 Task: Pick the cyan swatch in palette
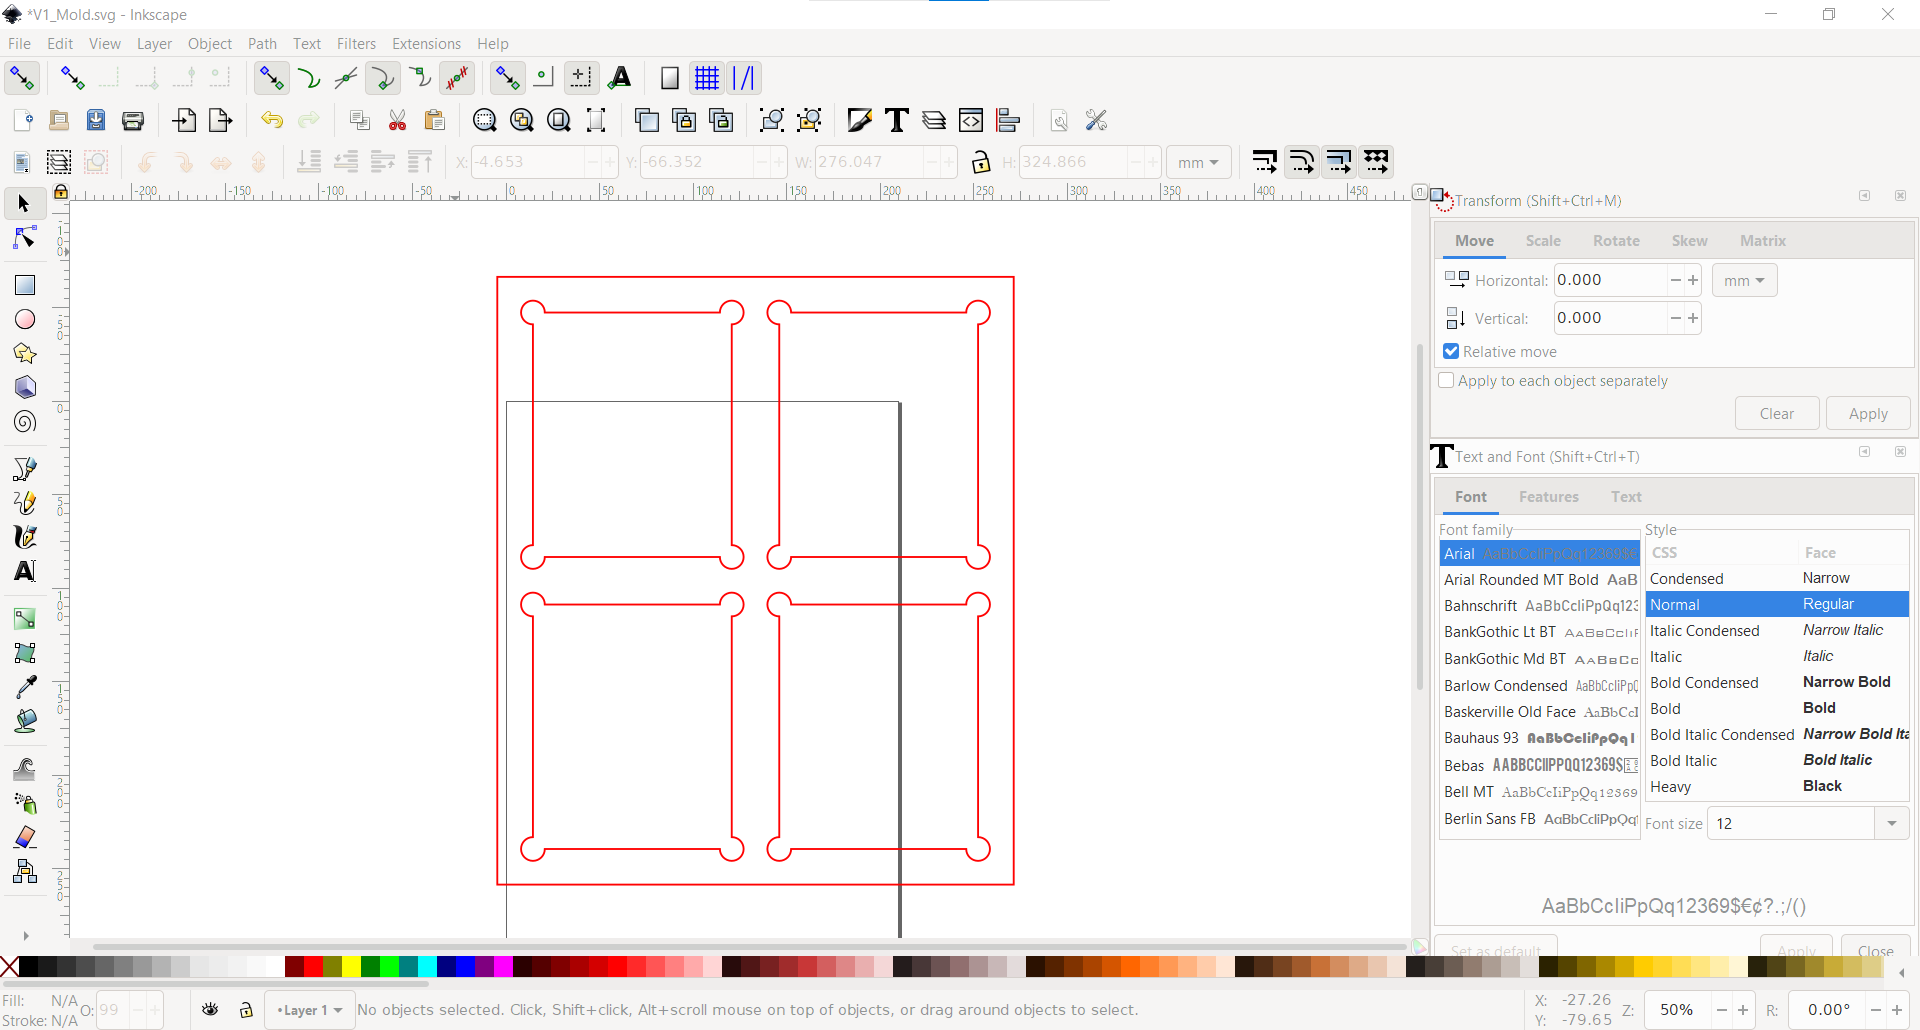[427, 966]
